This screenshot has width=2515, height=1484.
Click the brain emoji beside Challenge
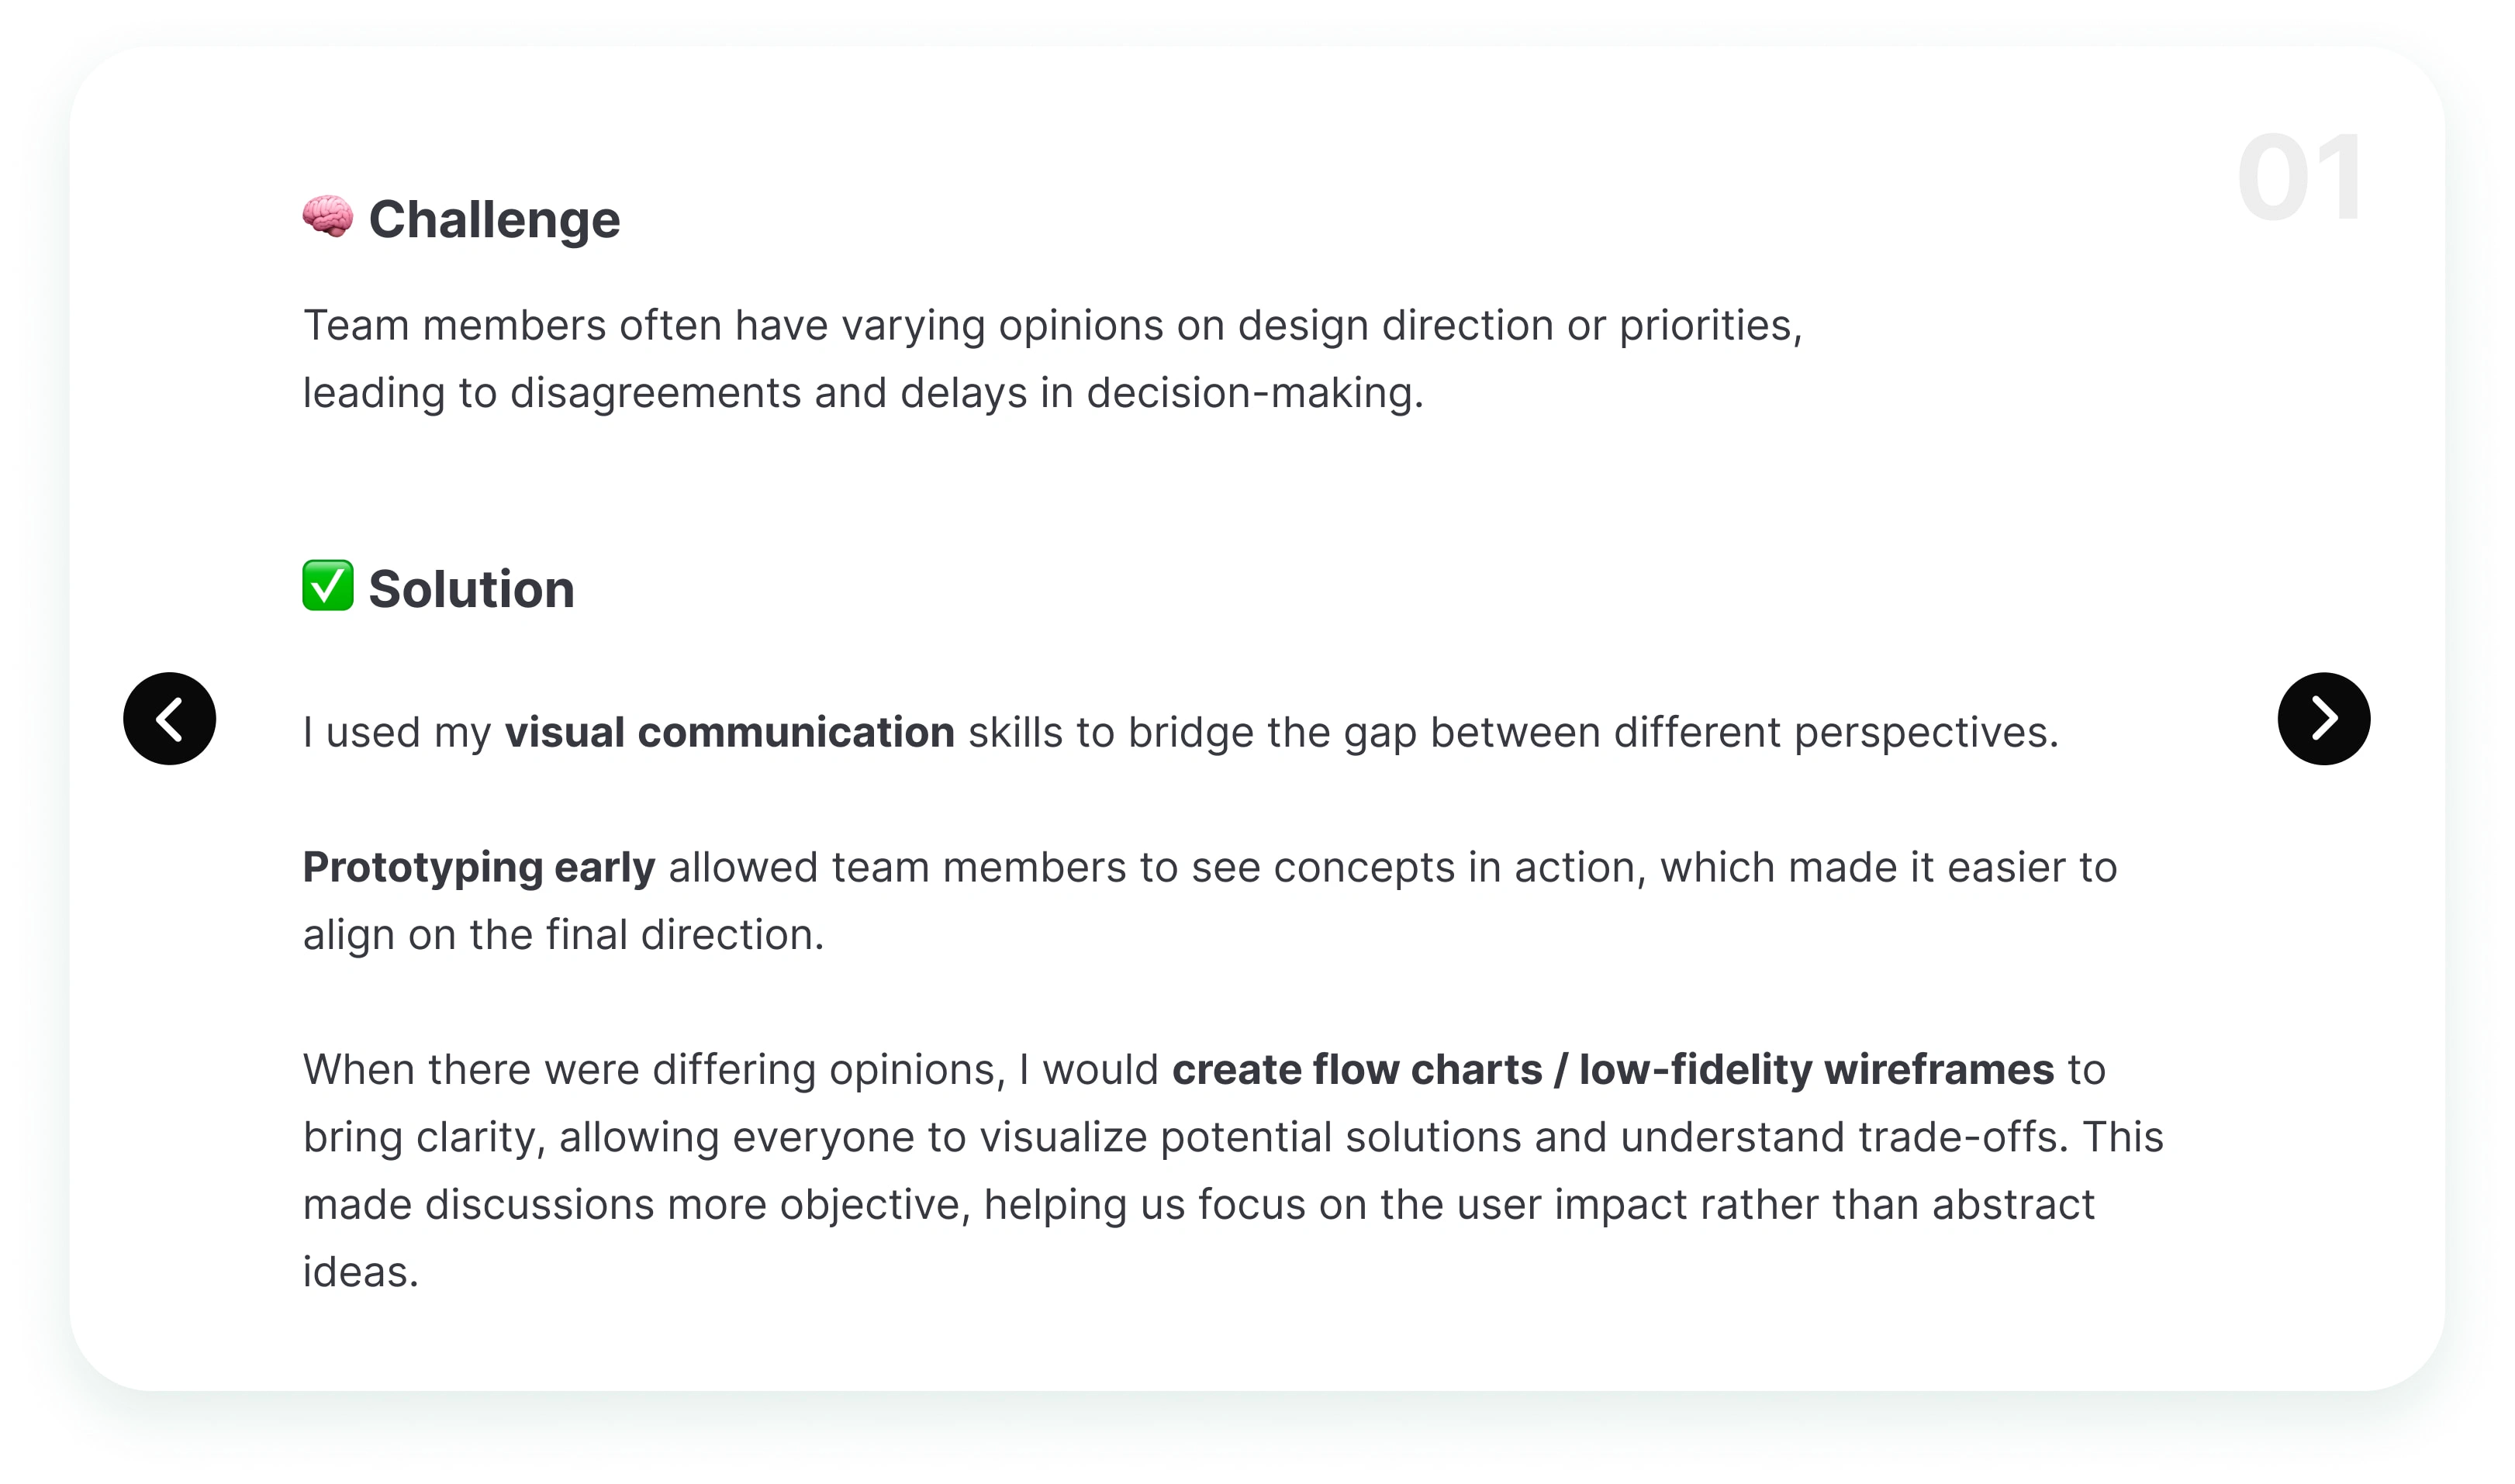pos(327,216)
